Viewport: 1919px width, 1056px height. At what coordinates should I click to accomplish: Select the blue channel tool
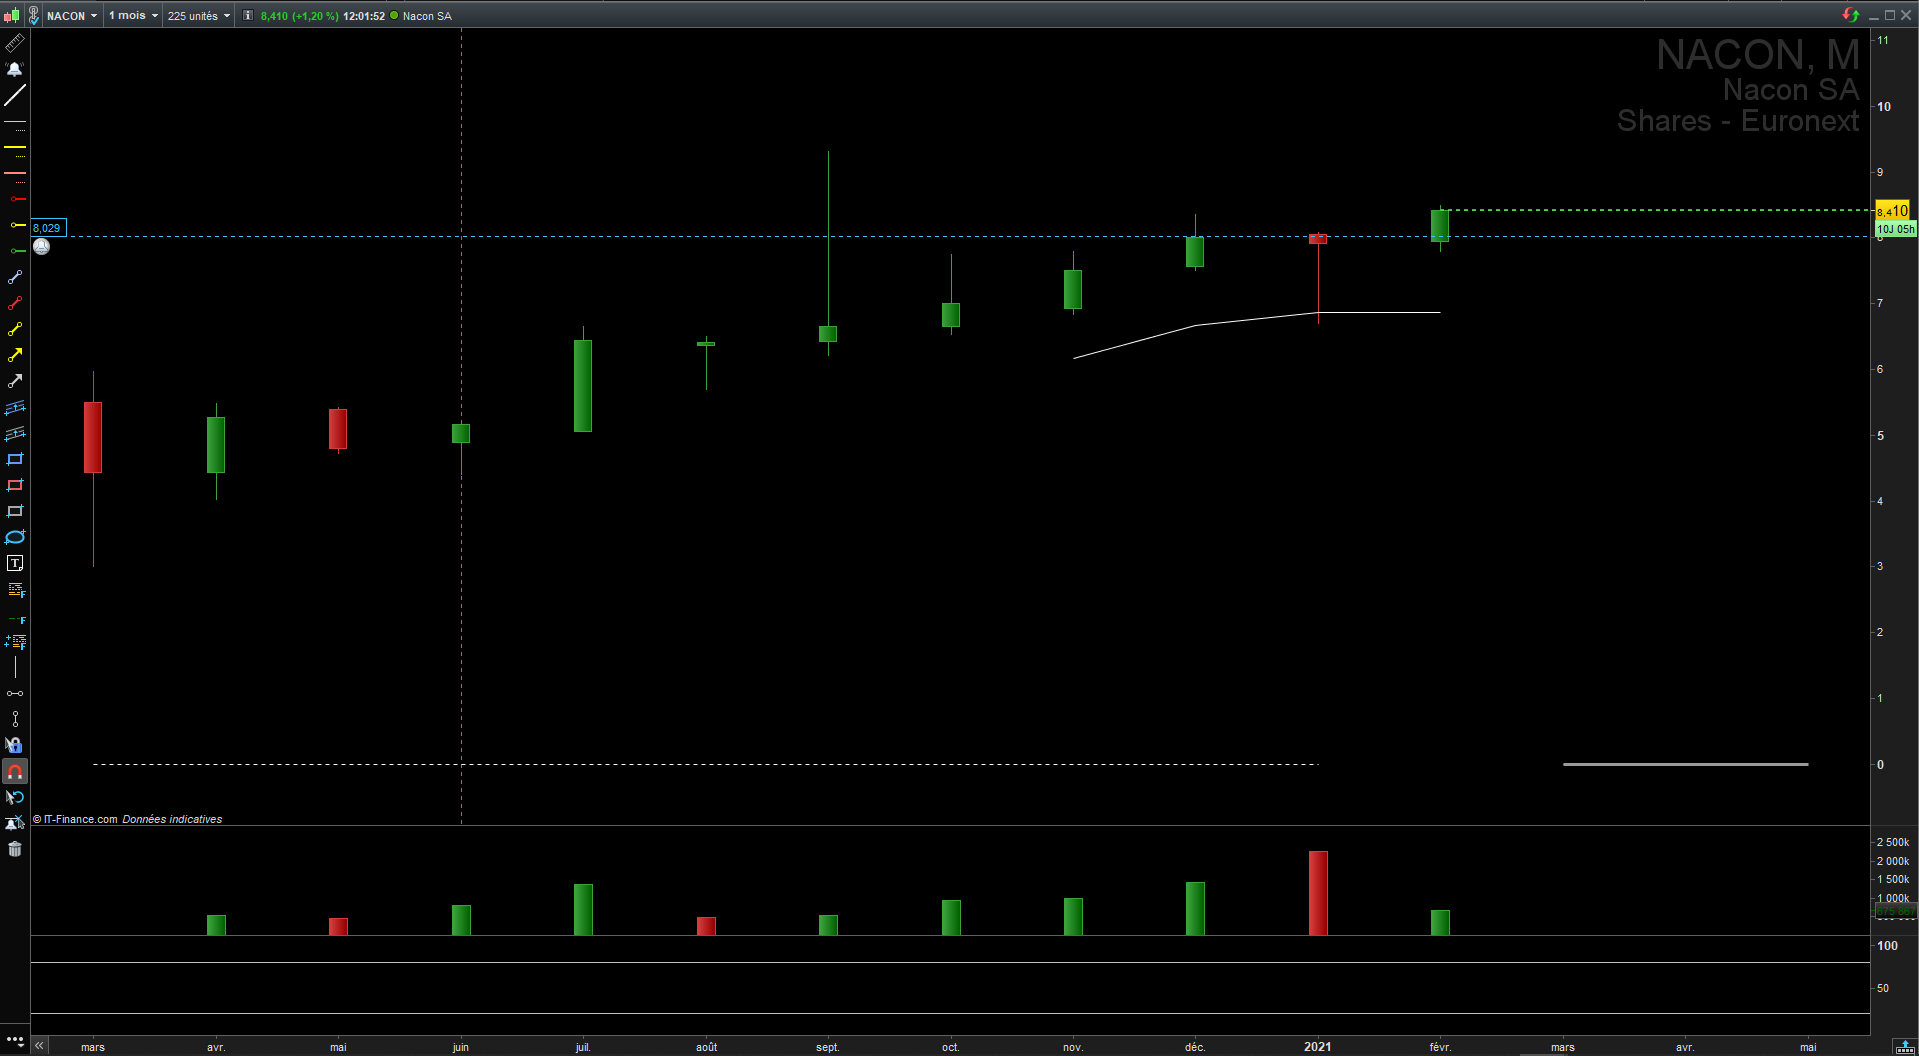coord(15,407)
